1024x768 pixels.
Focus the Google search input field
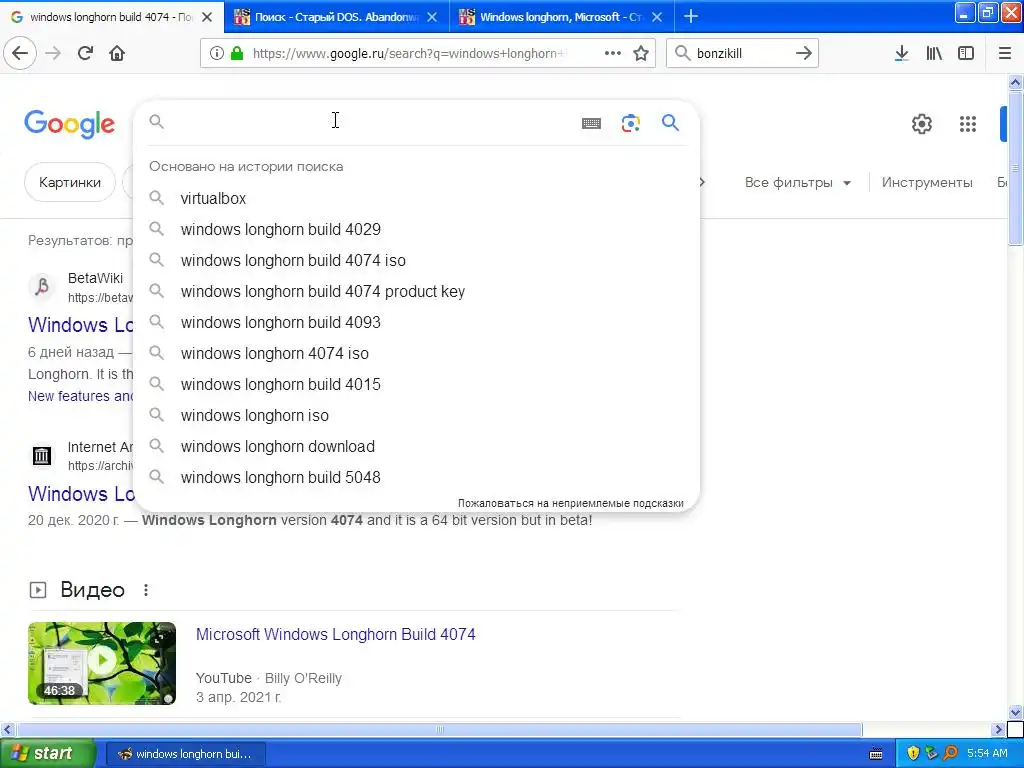coord(369,122)
